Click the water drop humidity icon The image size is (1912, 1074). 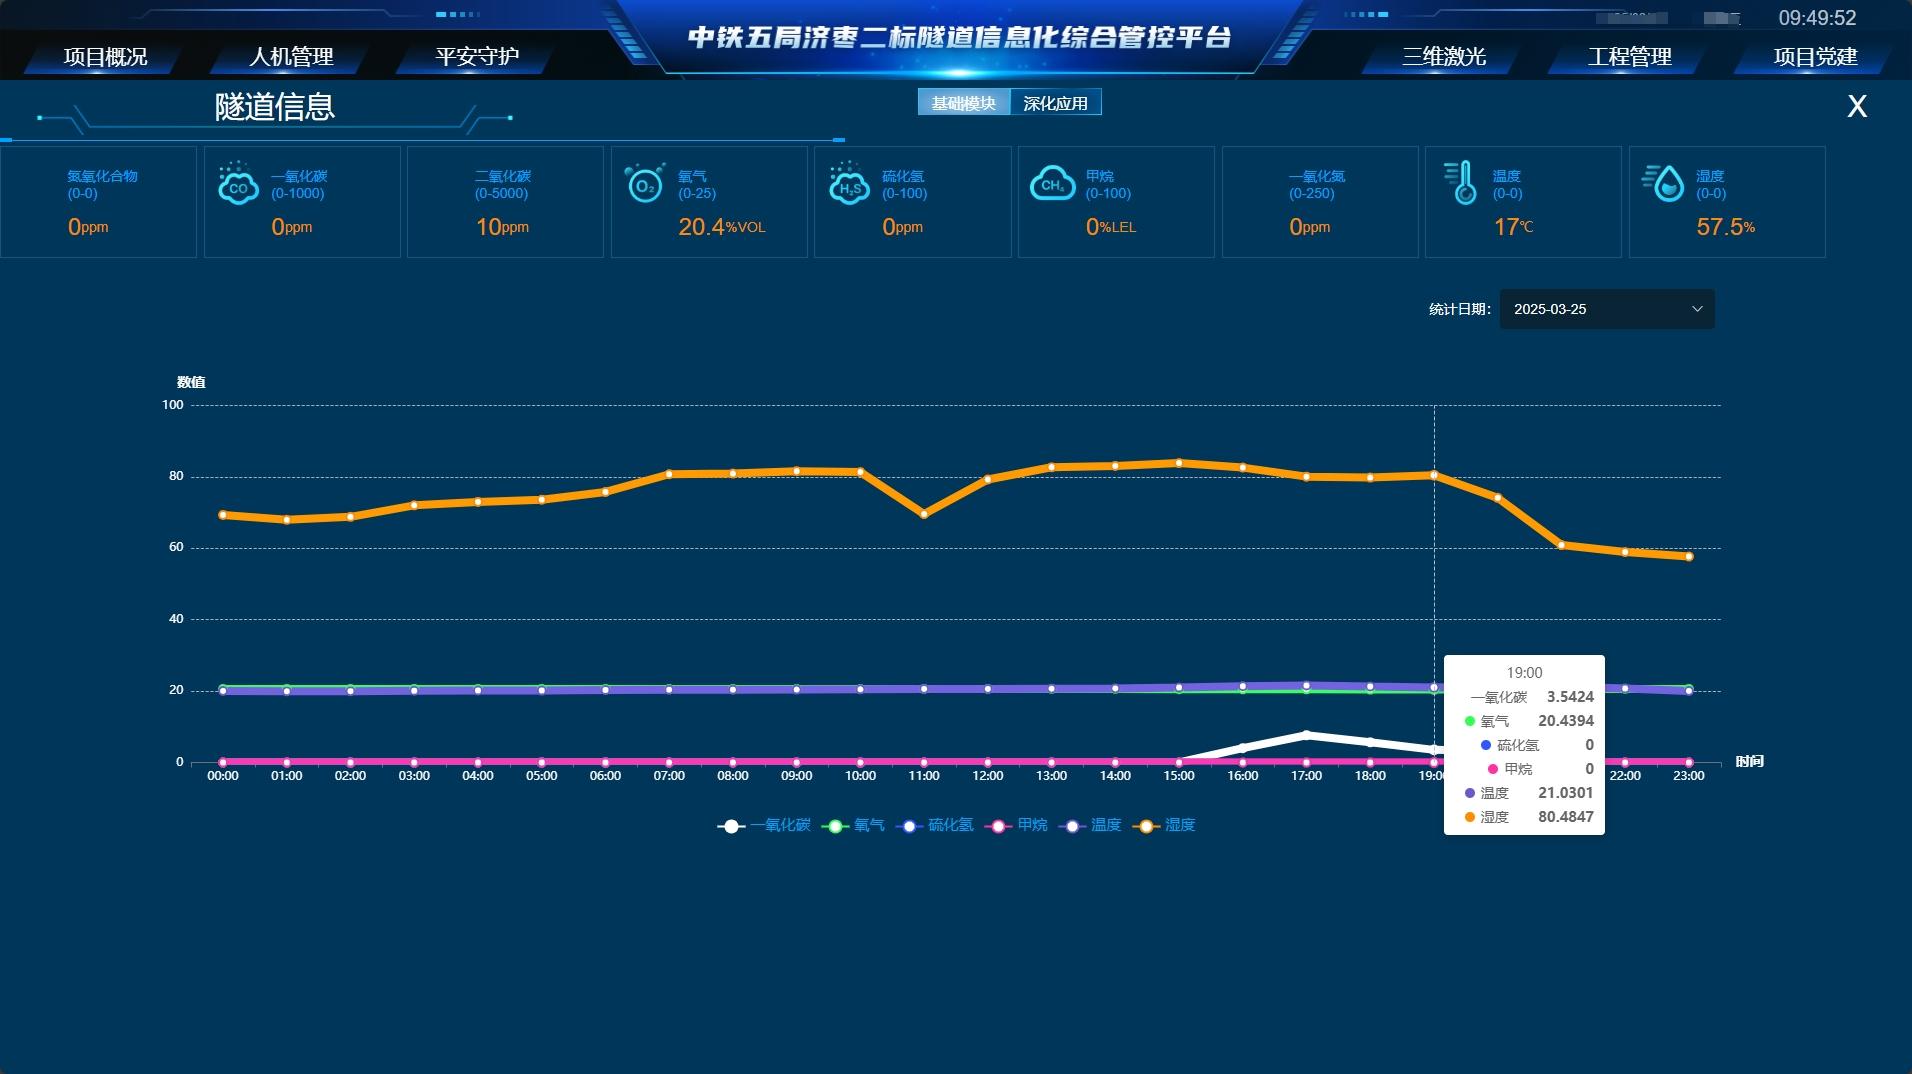coord(1664,184)
